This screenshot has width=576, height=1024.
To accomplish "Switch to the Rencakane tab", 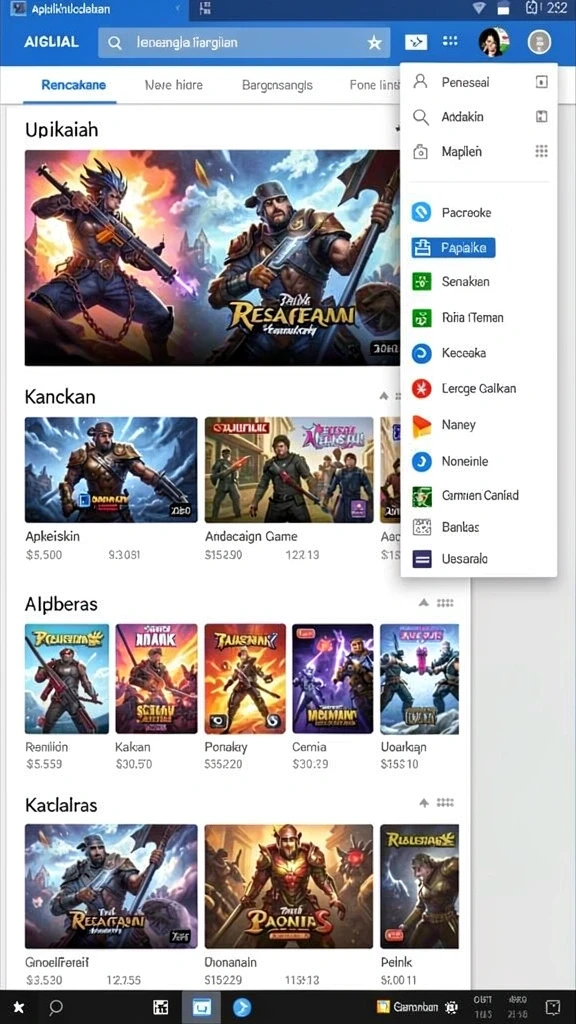I will [74, 85].
